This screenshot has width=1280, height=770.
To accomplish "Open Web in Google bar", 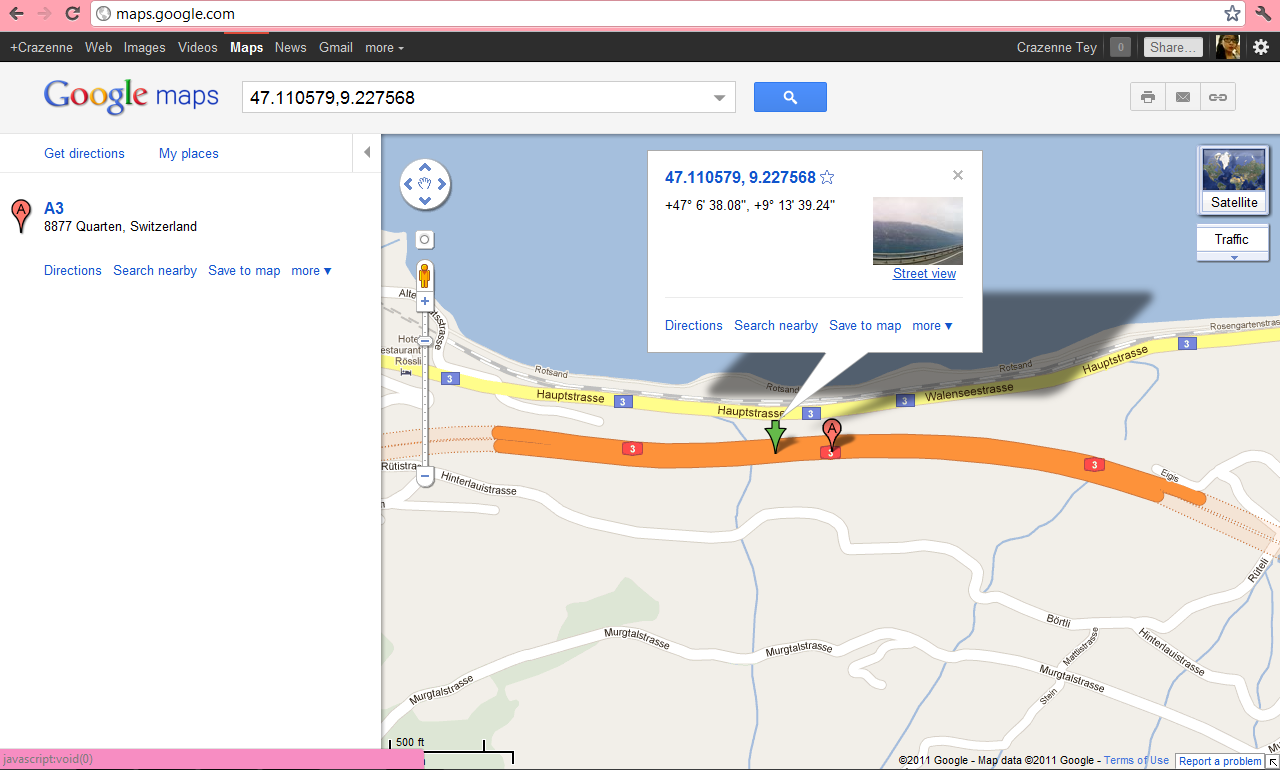I will click(x=98, y=47).
